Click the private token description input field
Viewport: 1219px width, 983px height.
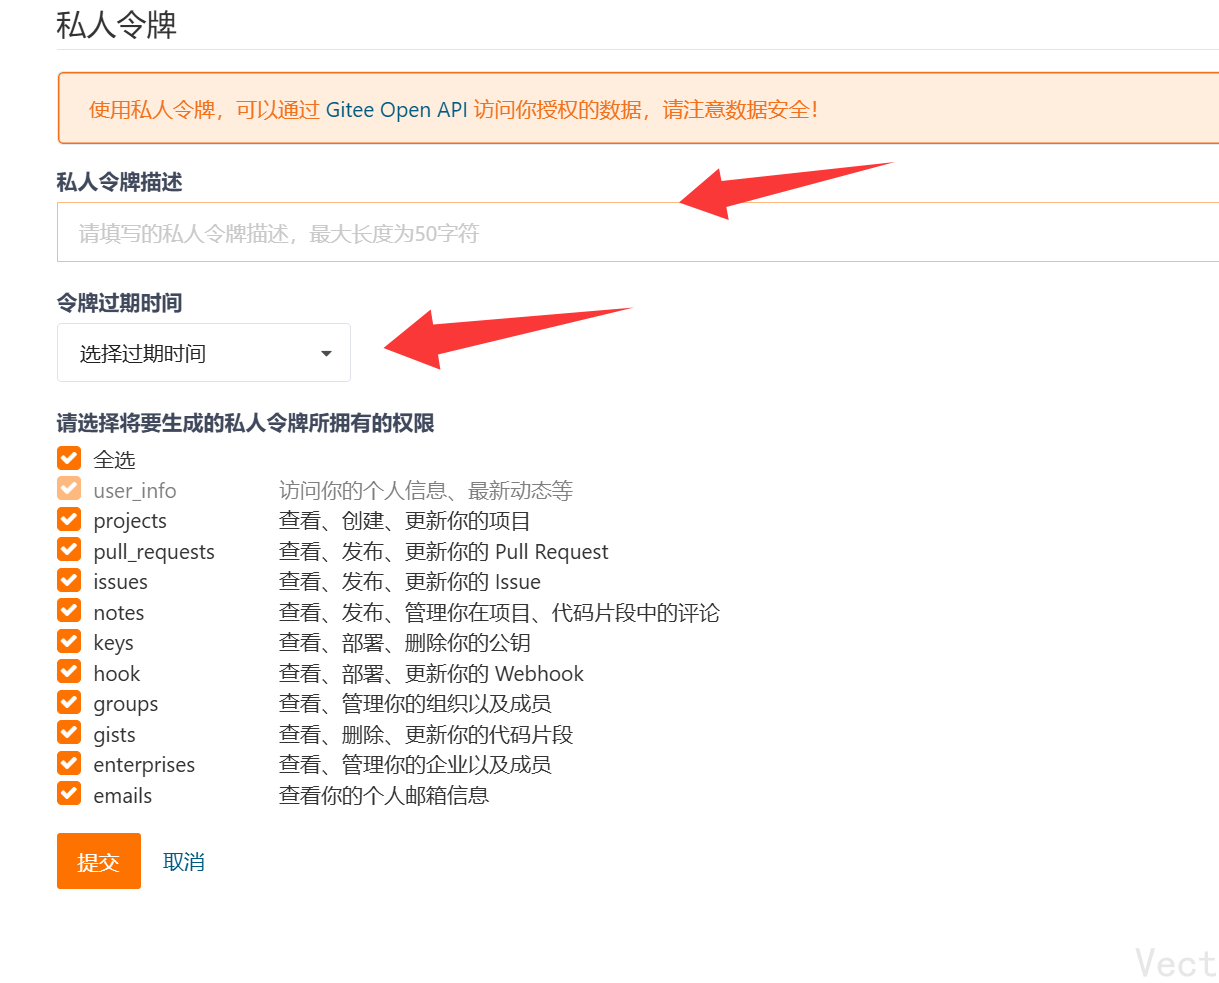(638, 232)
